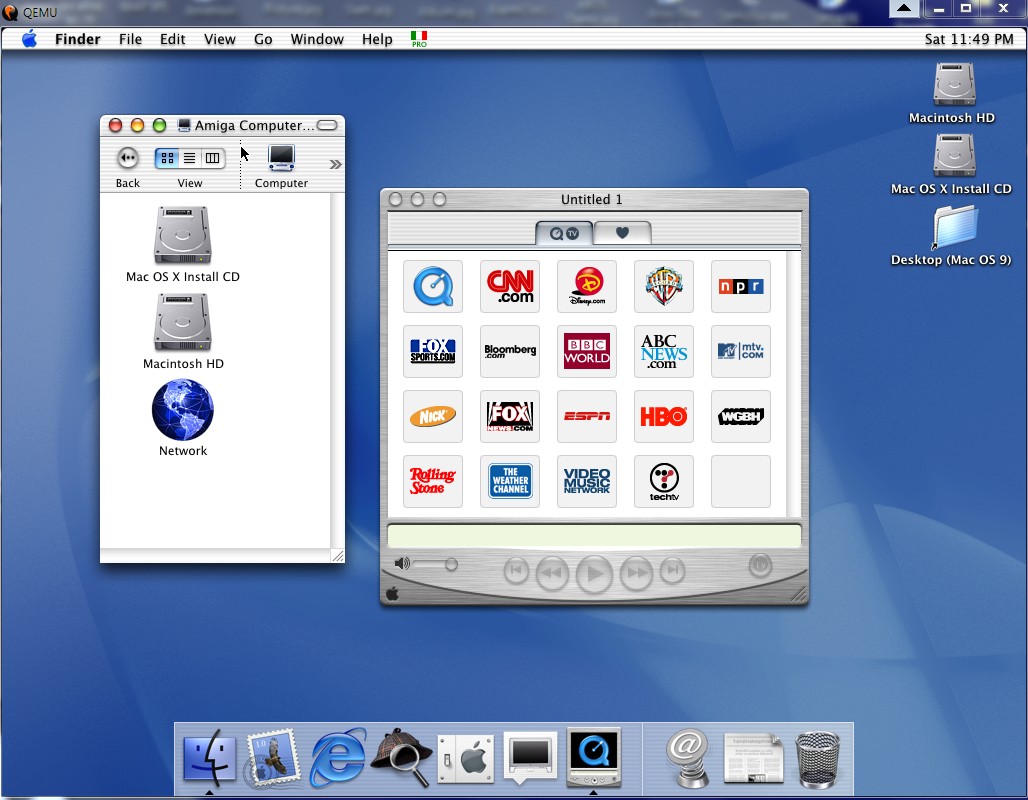Image resolution: width=1028 pixels, height=800 pixels.
Task: Expand the Finder toolbar overflow chevron
Action: (335, 164)
